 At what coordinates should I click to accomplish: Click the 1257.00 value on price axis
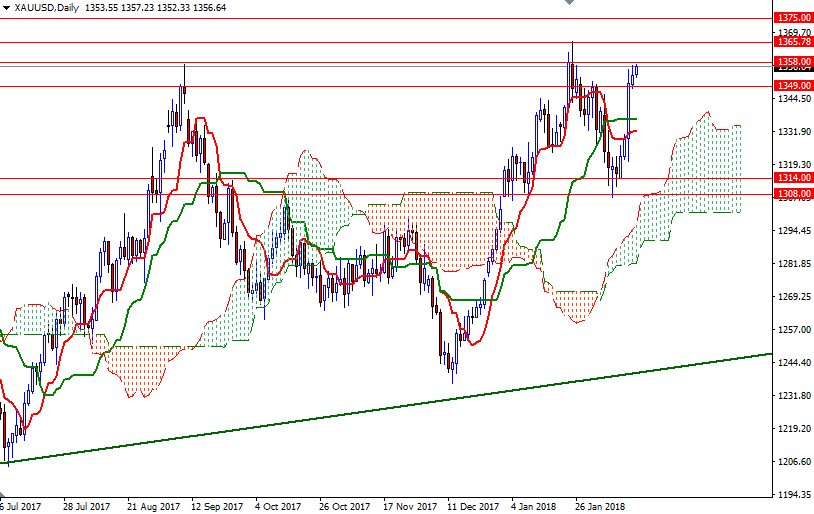point(794,330)
